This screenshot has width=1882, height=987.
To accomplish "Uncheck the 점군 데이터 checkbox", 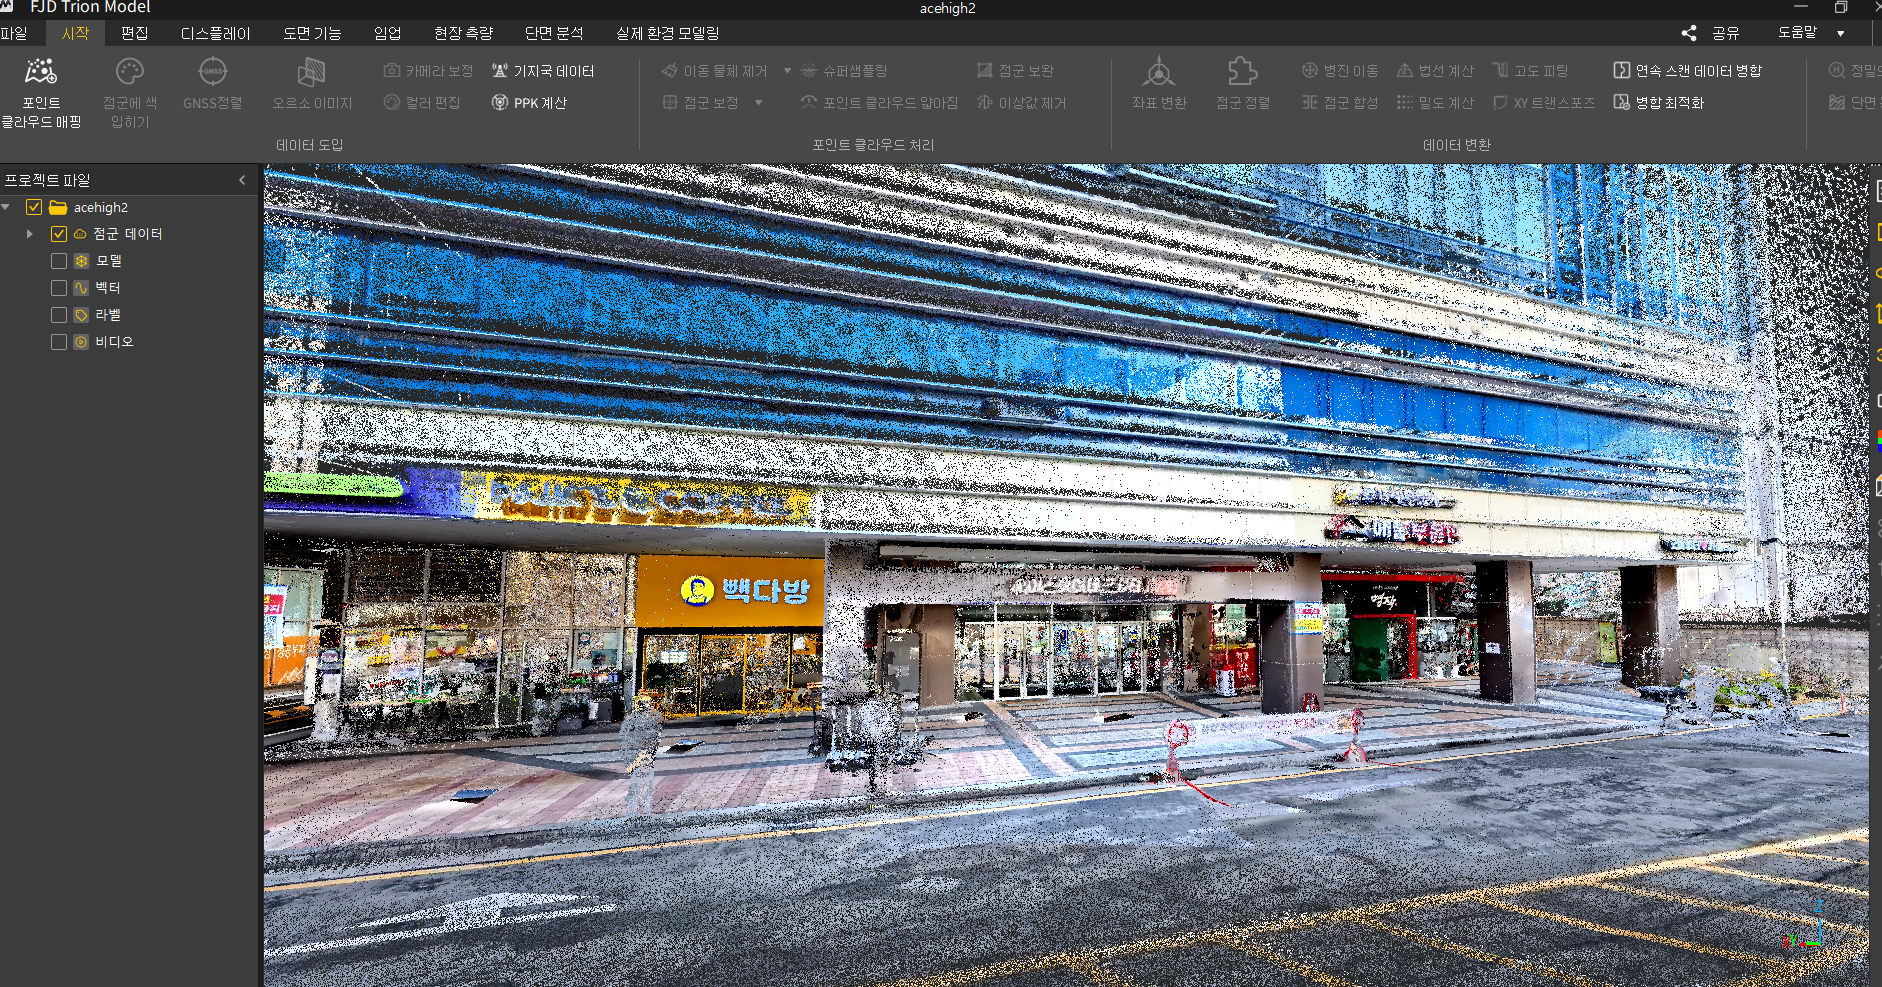I will tap(59, 234).
